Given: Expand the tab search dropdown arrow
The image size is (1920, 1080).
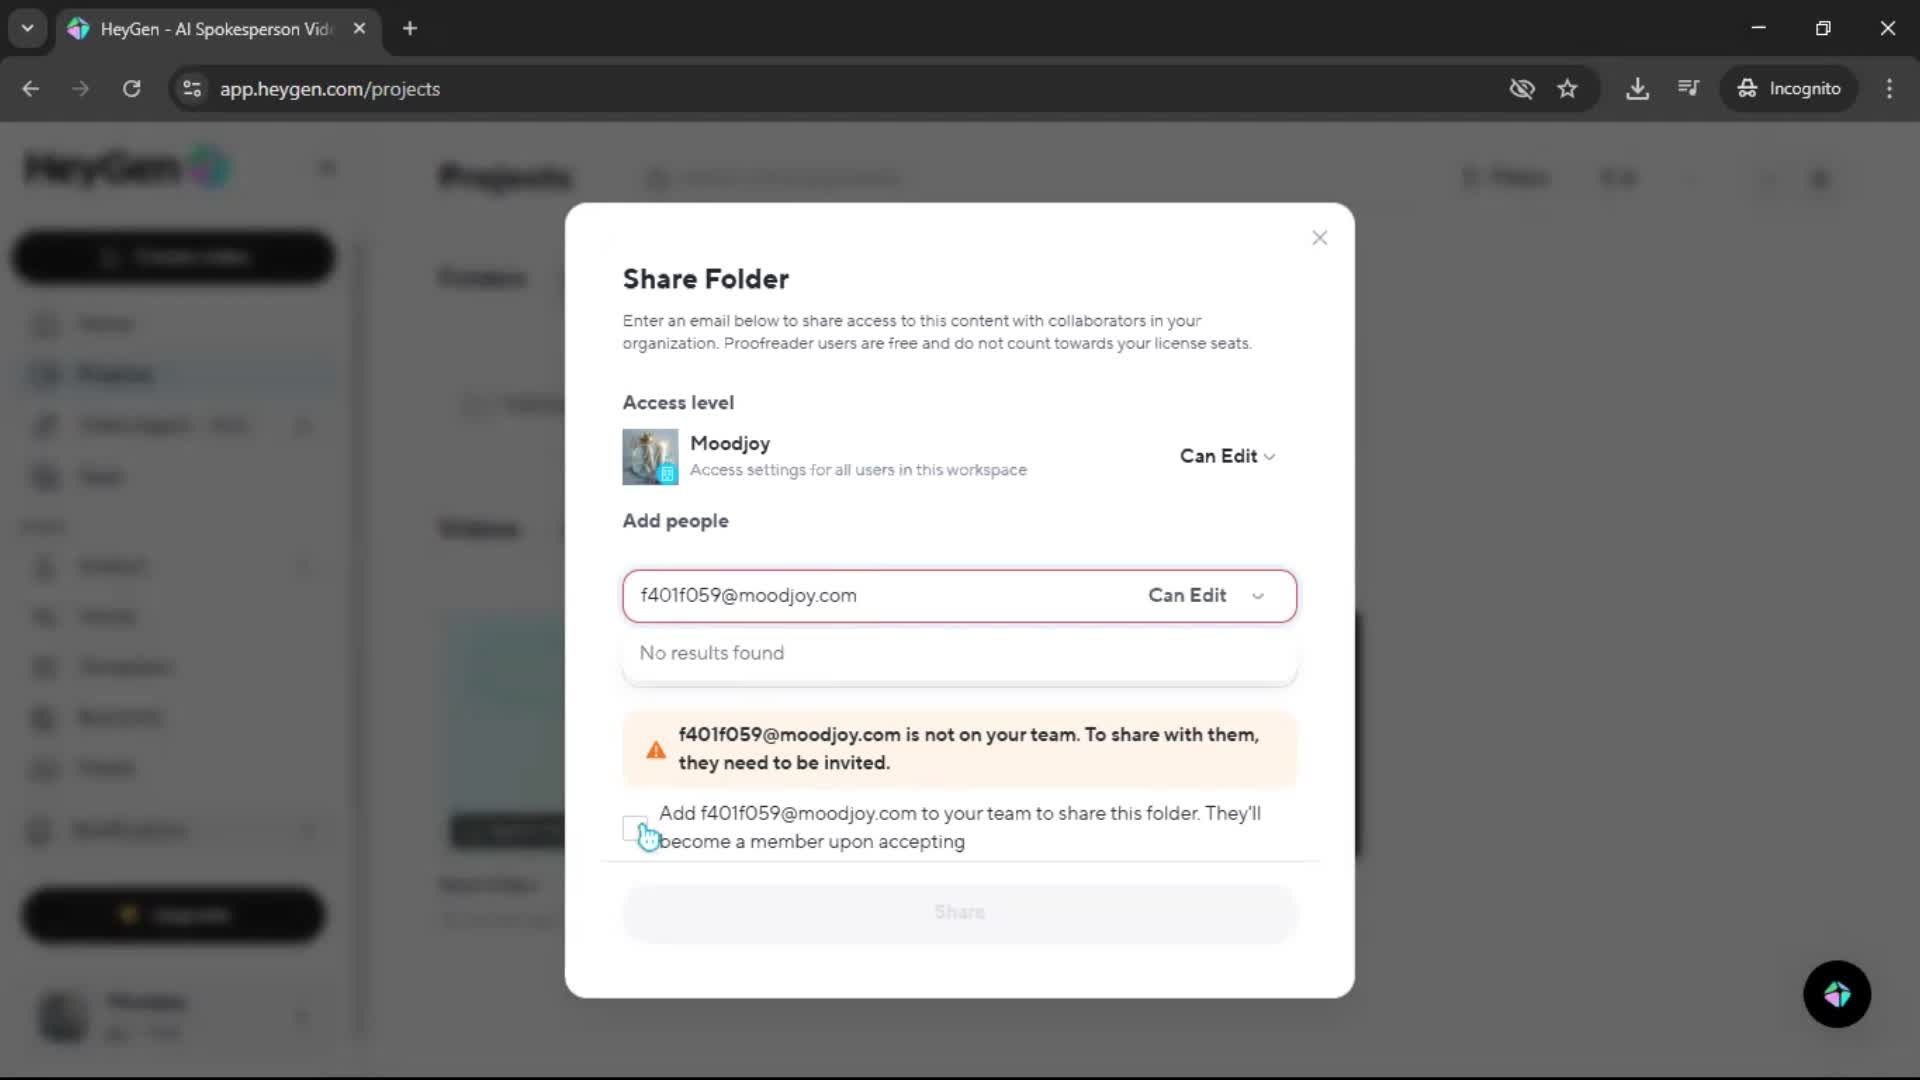Looking at the screenshot, I should tap(28, 29).
